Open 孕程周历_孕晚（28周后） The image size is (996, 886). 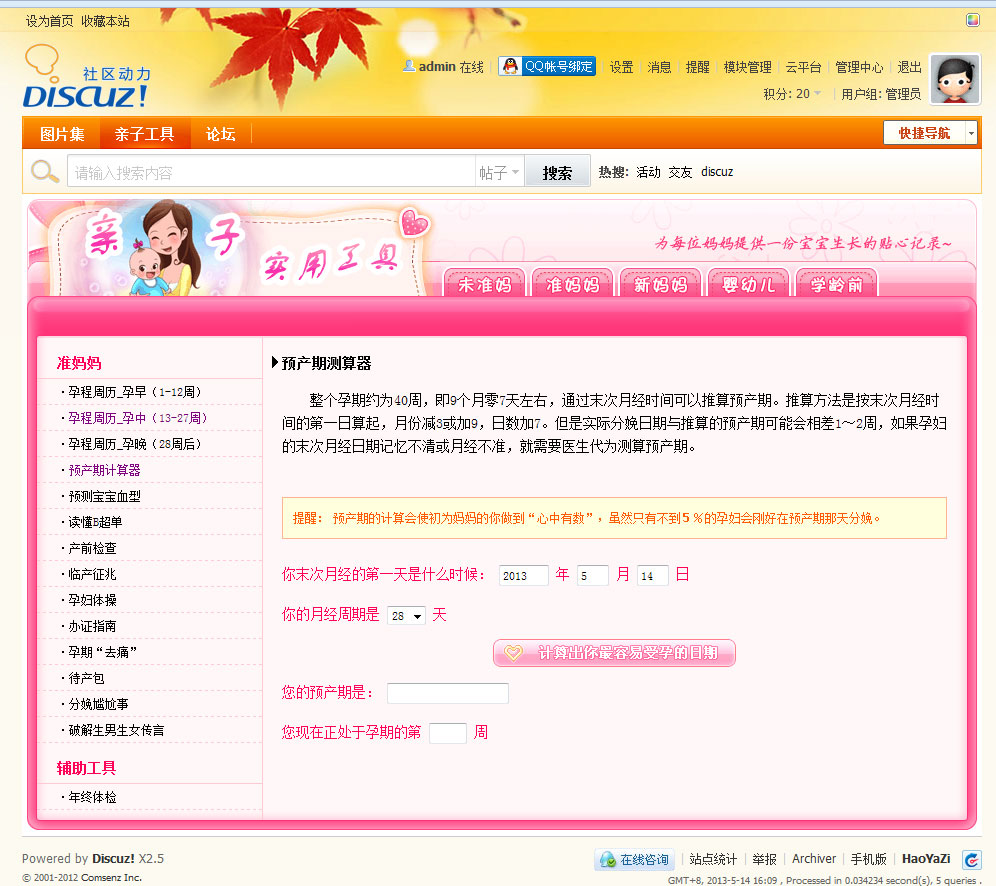[x=135, y=444]
